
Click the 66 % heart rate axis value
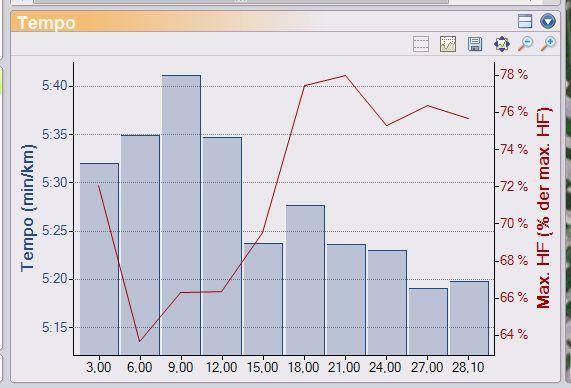tap(514, 297)
